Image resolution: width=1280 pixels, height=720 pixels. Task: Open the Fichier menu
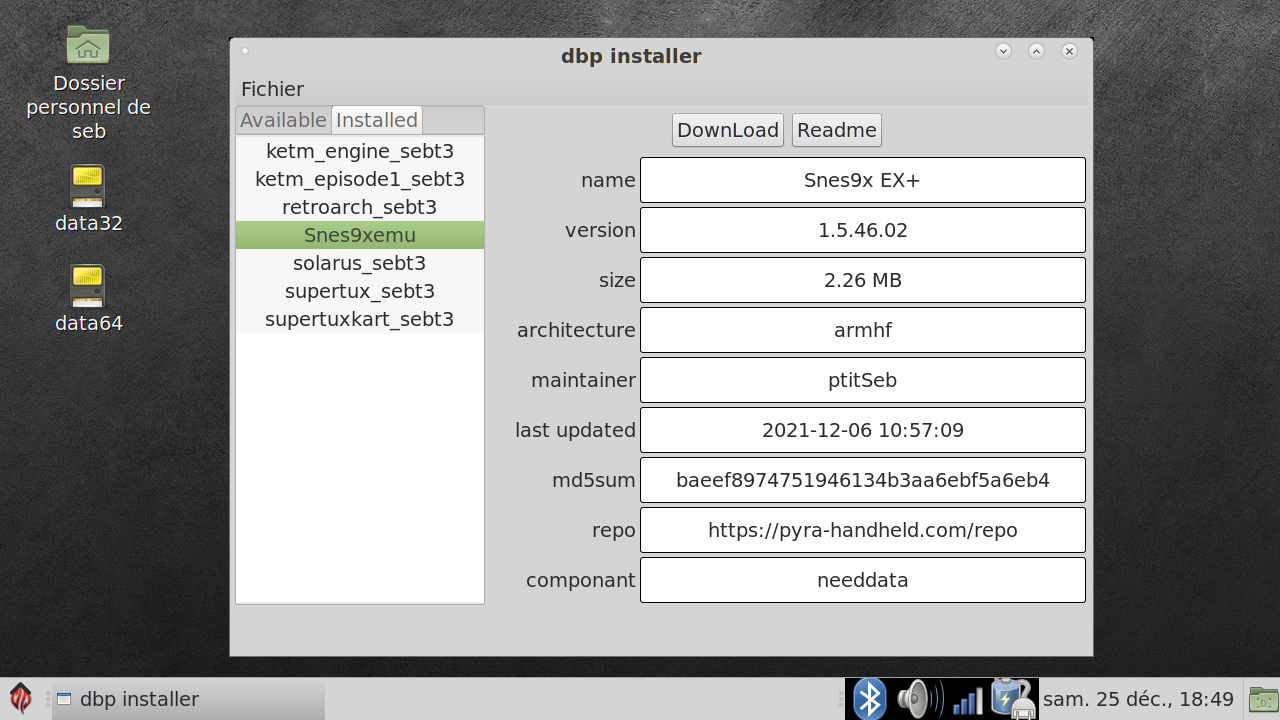pyautogui.click(x=272, y=89)
